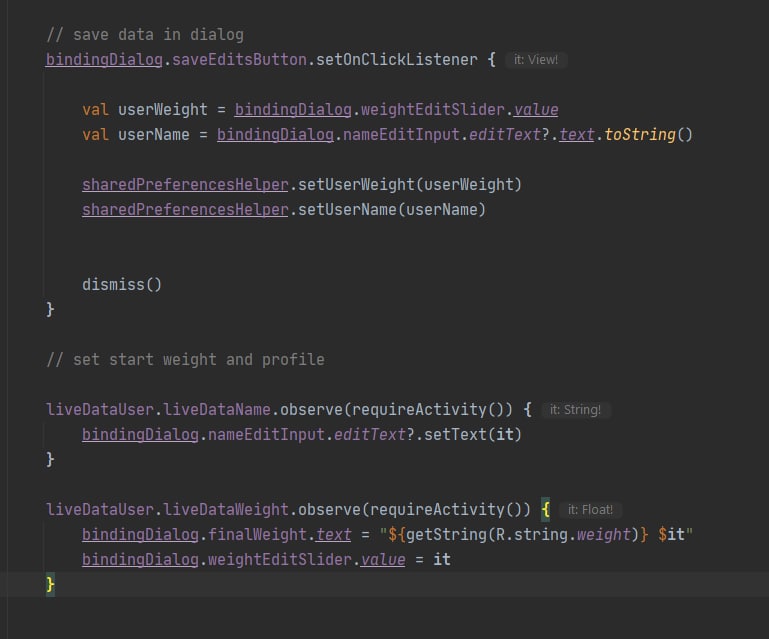This screenshot has width=769, height=639.
Task: Click the "it: Float!" inlay hint
Action: point(590,510)
